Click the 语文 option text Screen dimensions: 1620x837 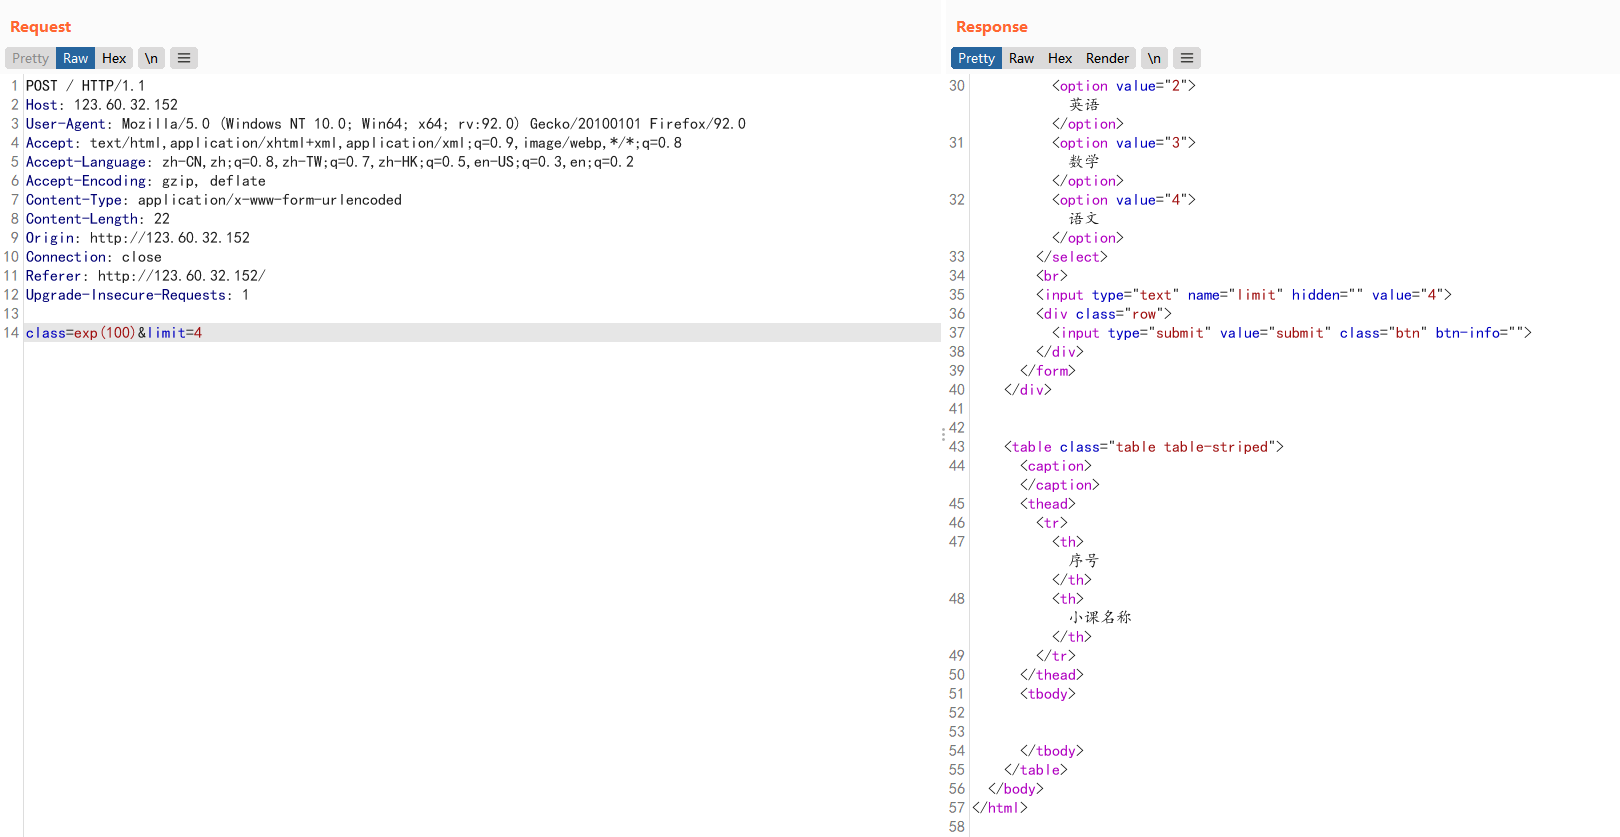pyautogui.click(x=1084, y=219)
